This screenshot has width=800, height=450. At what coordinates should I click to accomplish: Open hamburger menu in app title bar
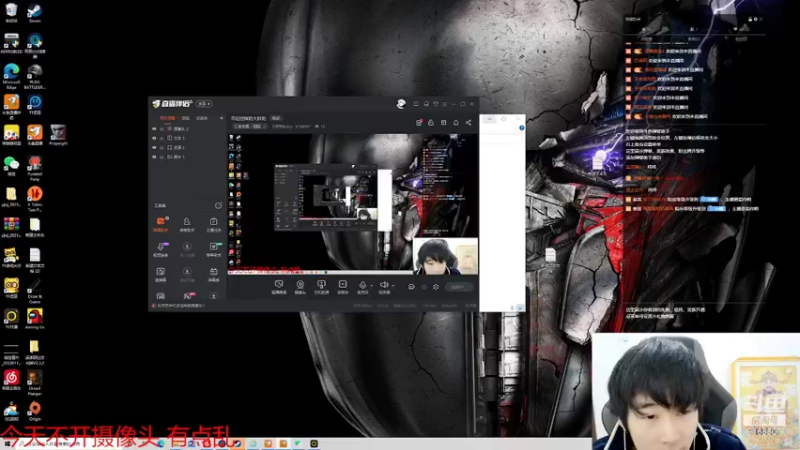pos(445,104)
